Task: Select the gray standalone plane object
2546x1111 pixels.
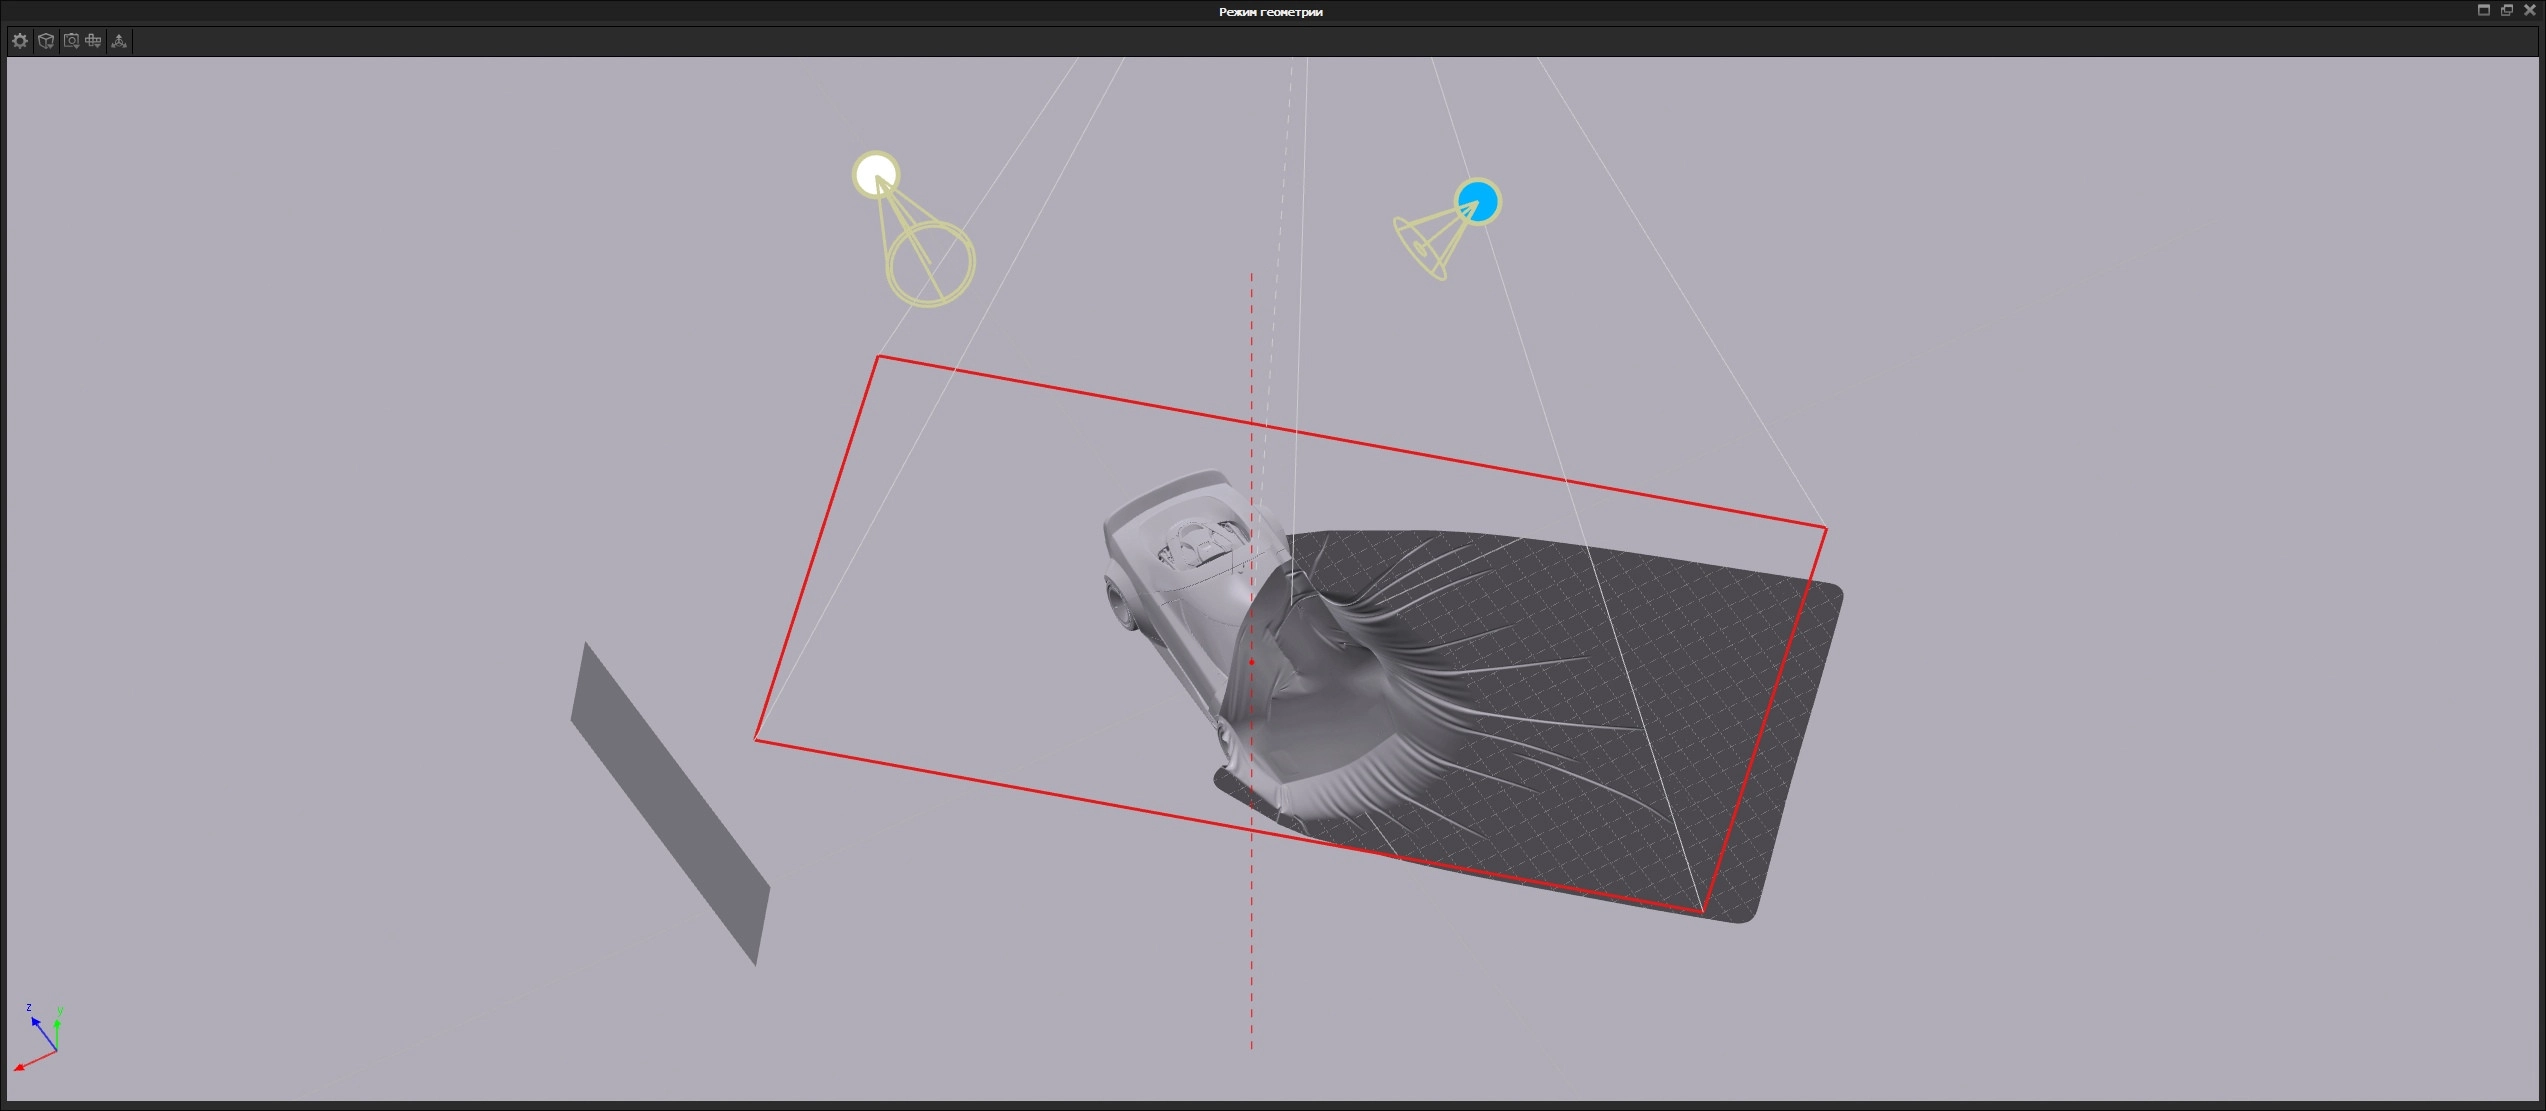Action: click(670, 805)
